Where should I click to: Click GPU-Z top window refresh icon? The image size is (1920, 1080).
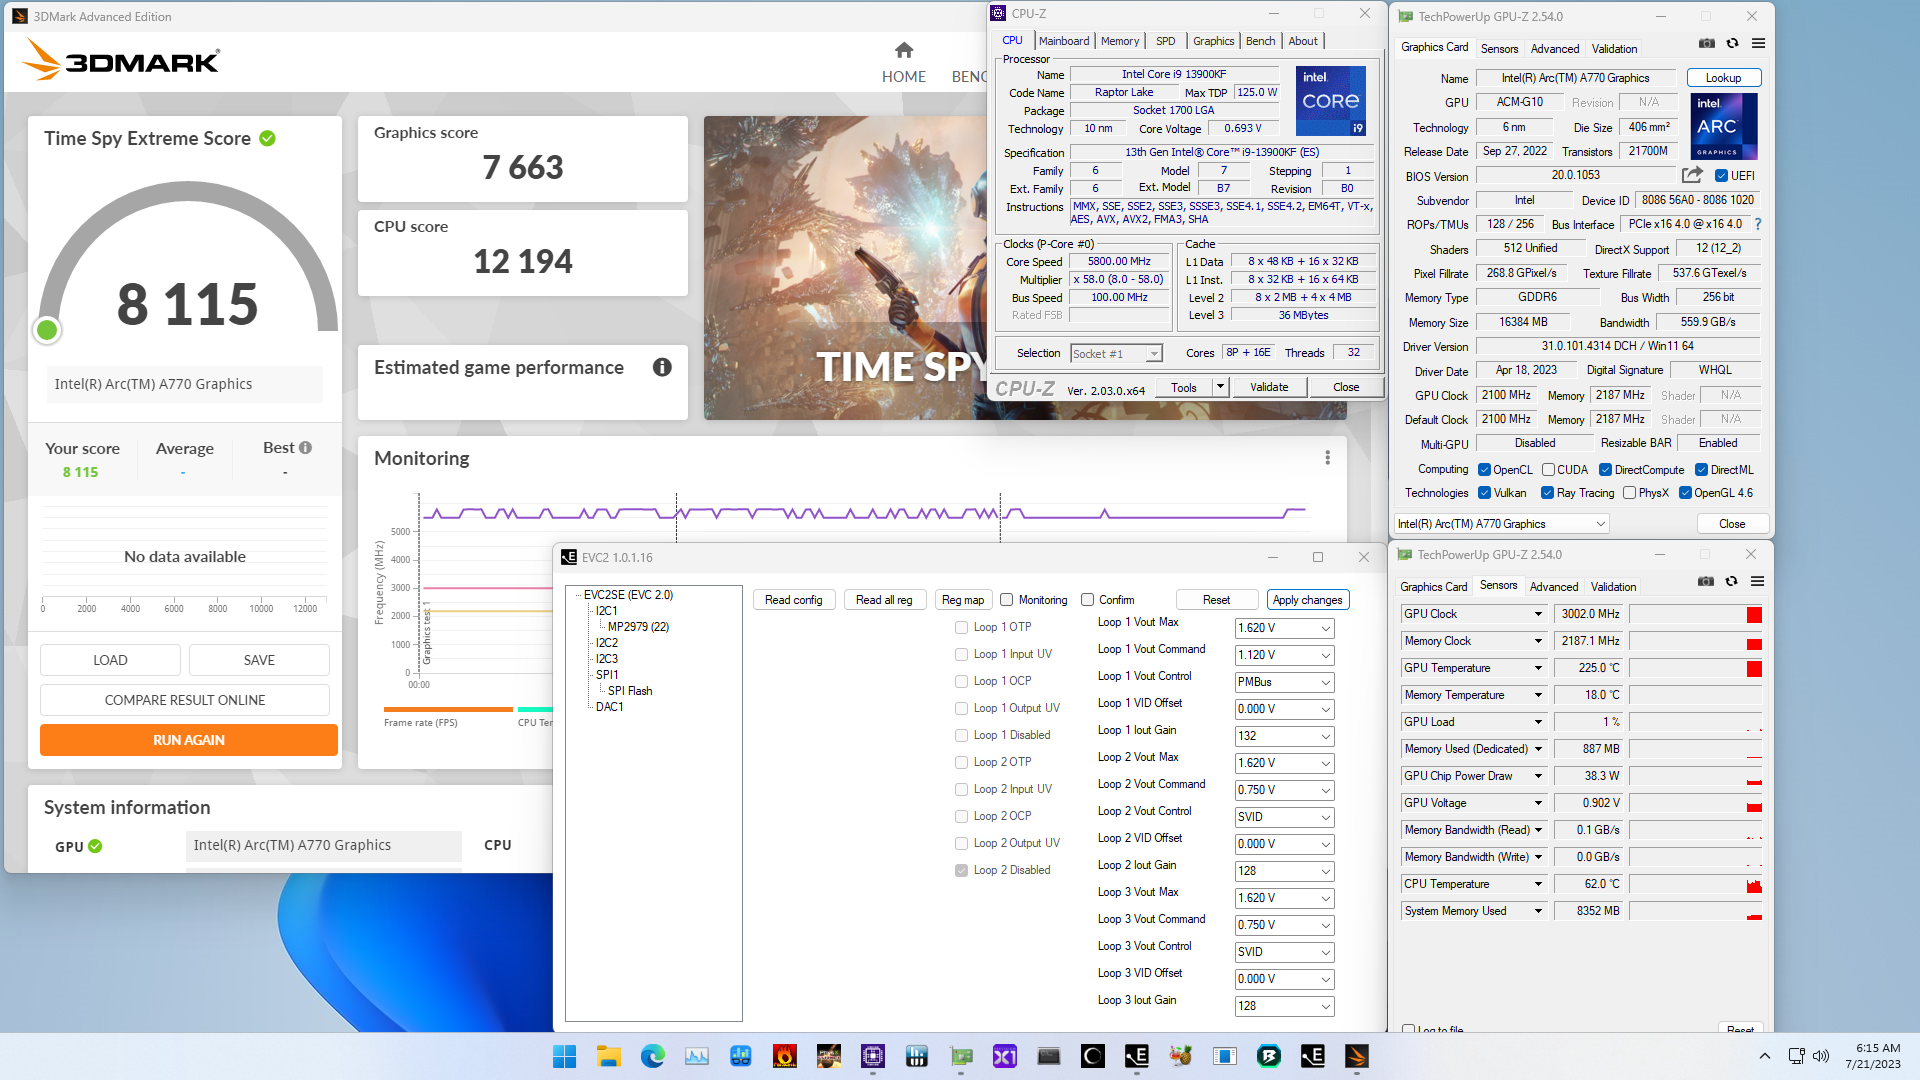(1732, 44)
